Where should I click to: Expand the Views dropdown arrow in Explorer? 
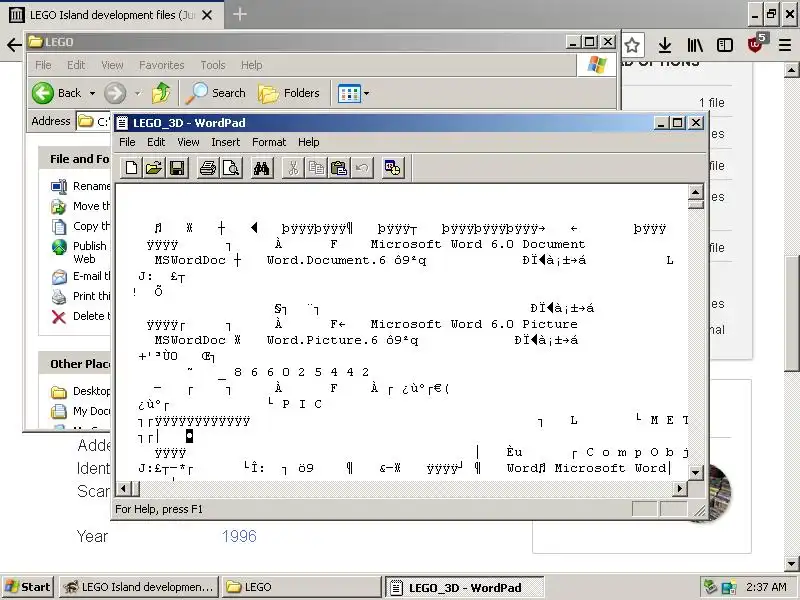[x=366, y=93]
